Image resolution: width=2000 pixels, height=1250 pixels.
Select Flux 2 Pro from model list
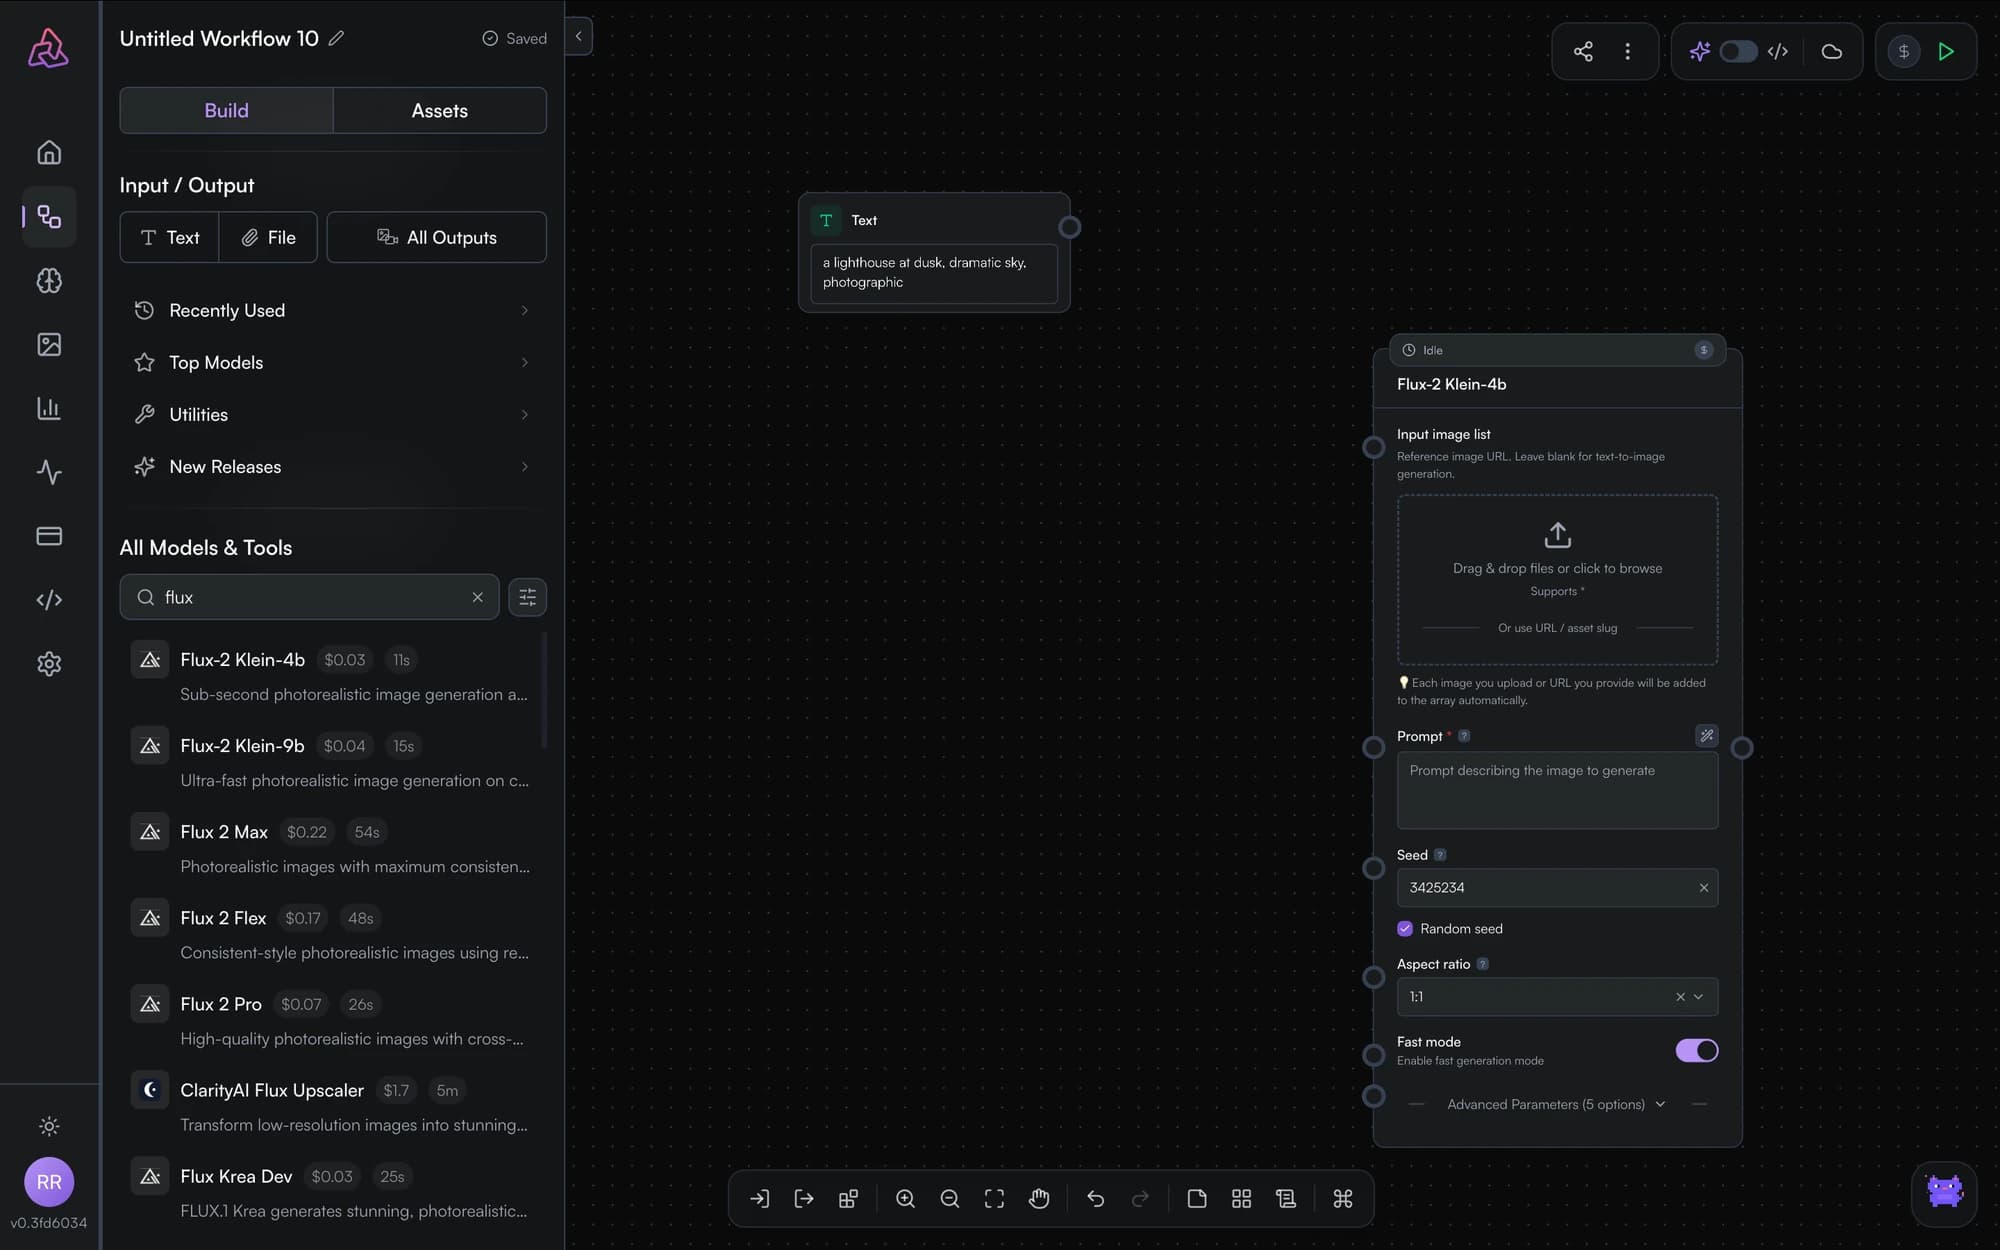(333, 1020)
